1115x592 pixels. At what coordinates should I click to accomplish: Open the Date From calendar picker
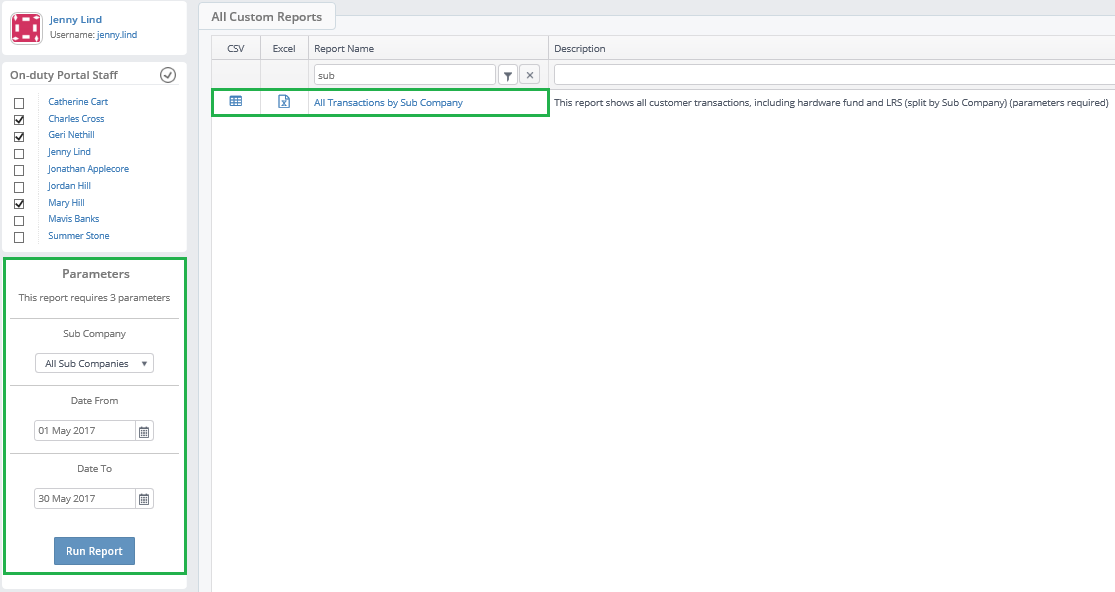point(144,431)
